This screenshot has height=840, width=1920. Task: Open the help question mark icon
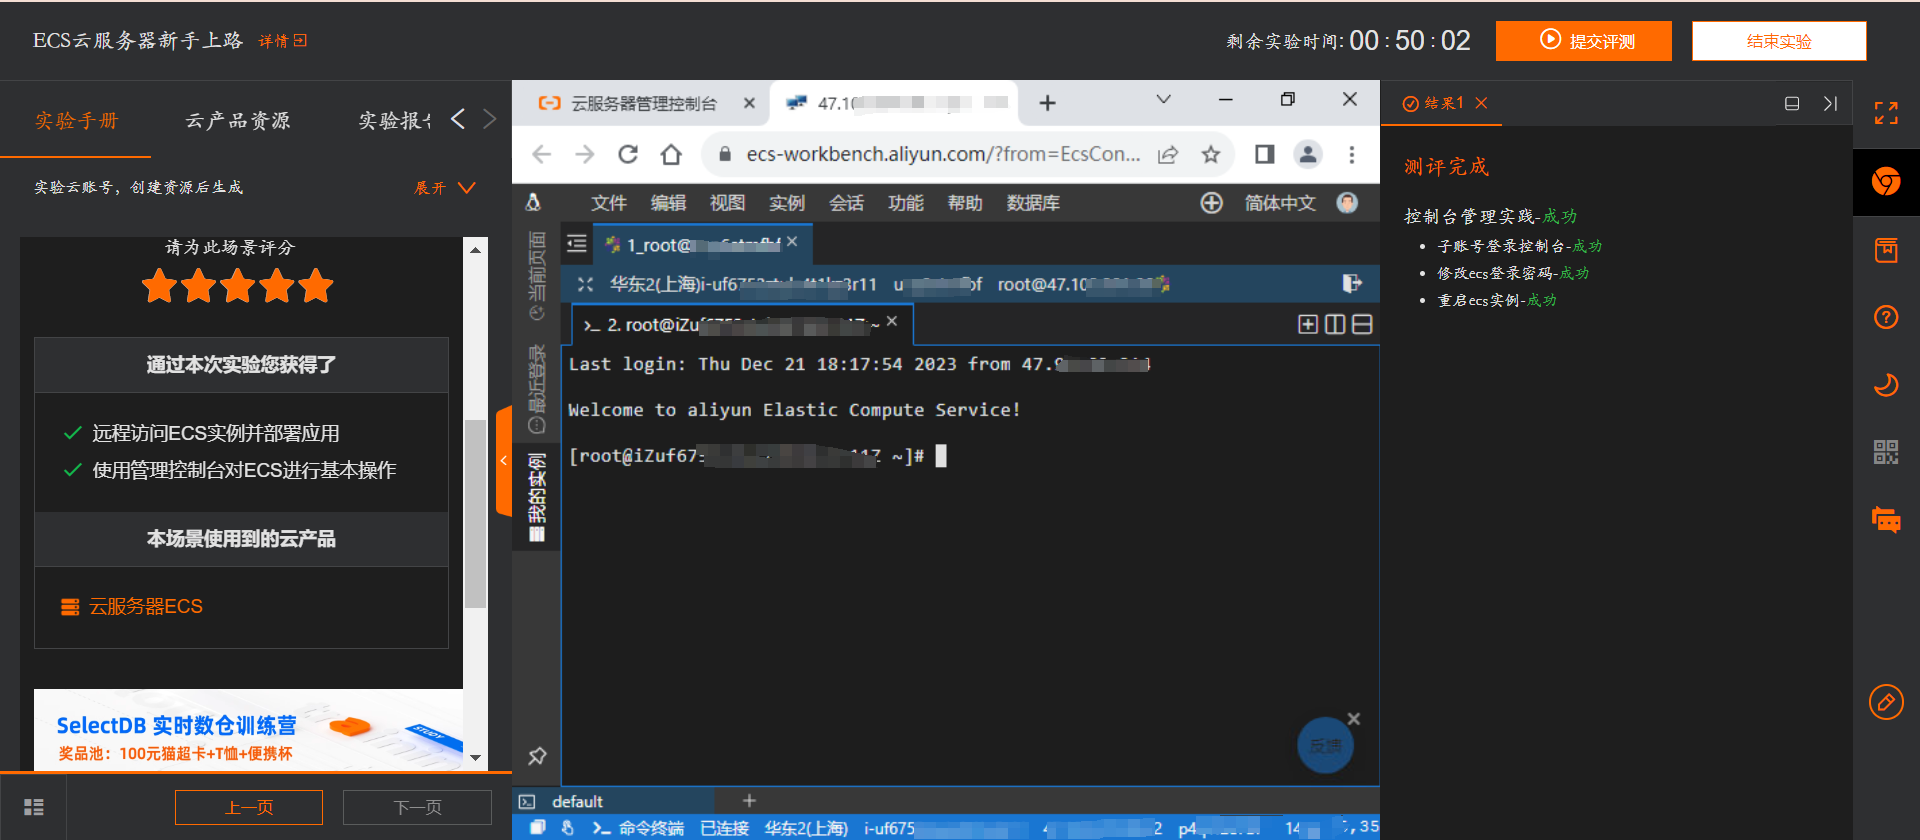point(1886,318)
